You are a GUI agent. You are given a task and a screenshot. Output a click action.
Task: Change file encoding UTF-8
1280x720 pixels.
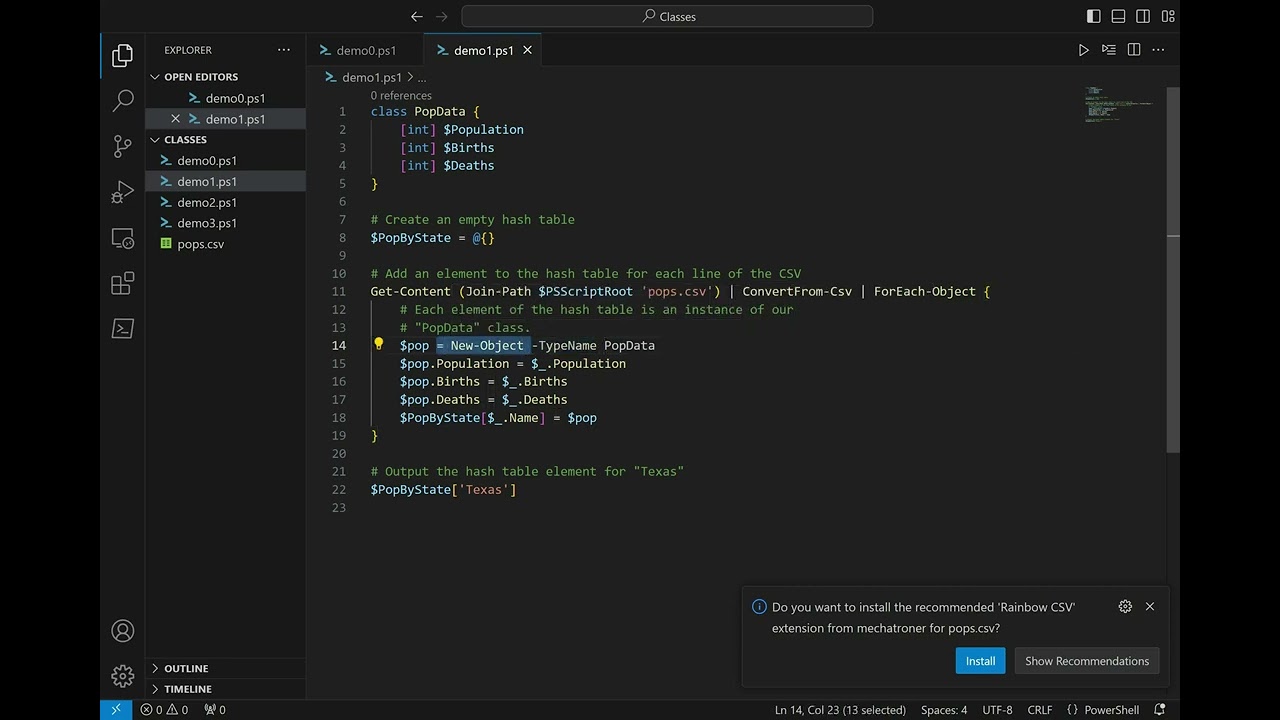(x=997, y=710)
